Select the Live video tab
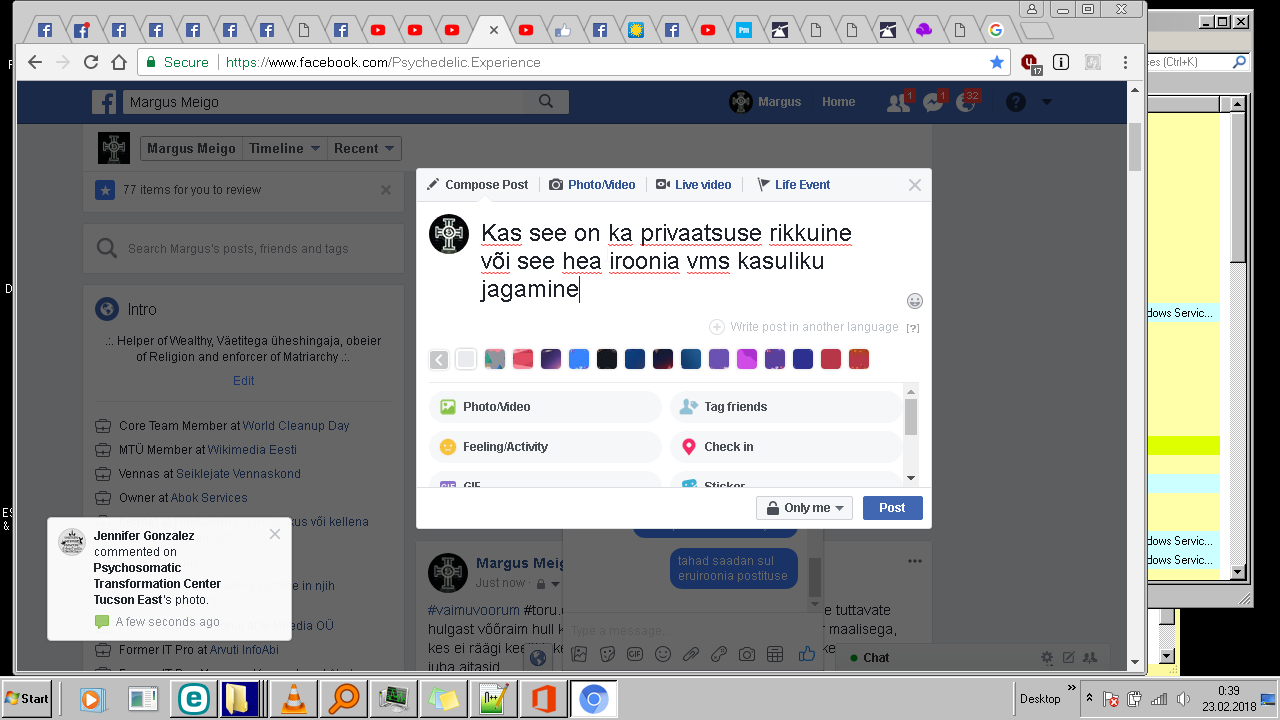Screen dimensions: 1280x720 pos(694,185)
